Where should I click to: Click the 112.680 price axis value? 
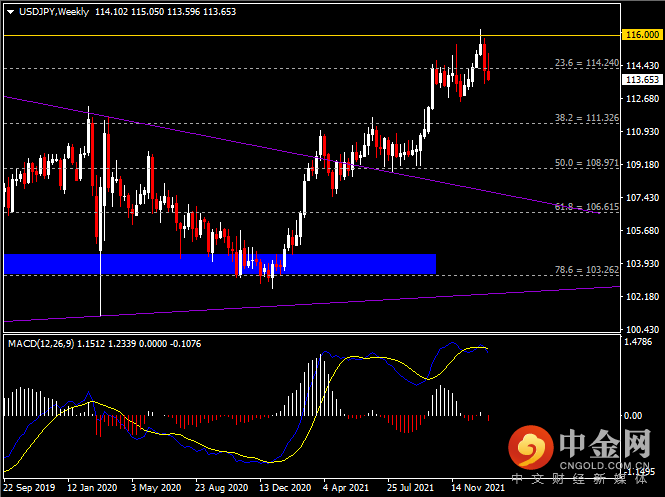(x=643, y=99)
